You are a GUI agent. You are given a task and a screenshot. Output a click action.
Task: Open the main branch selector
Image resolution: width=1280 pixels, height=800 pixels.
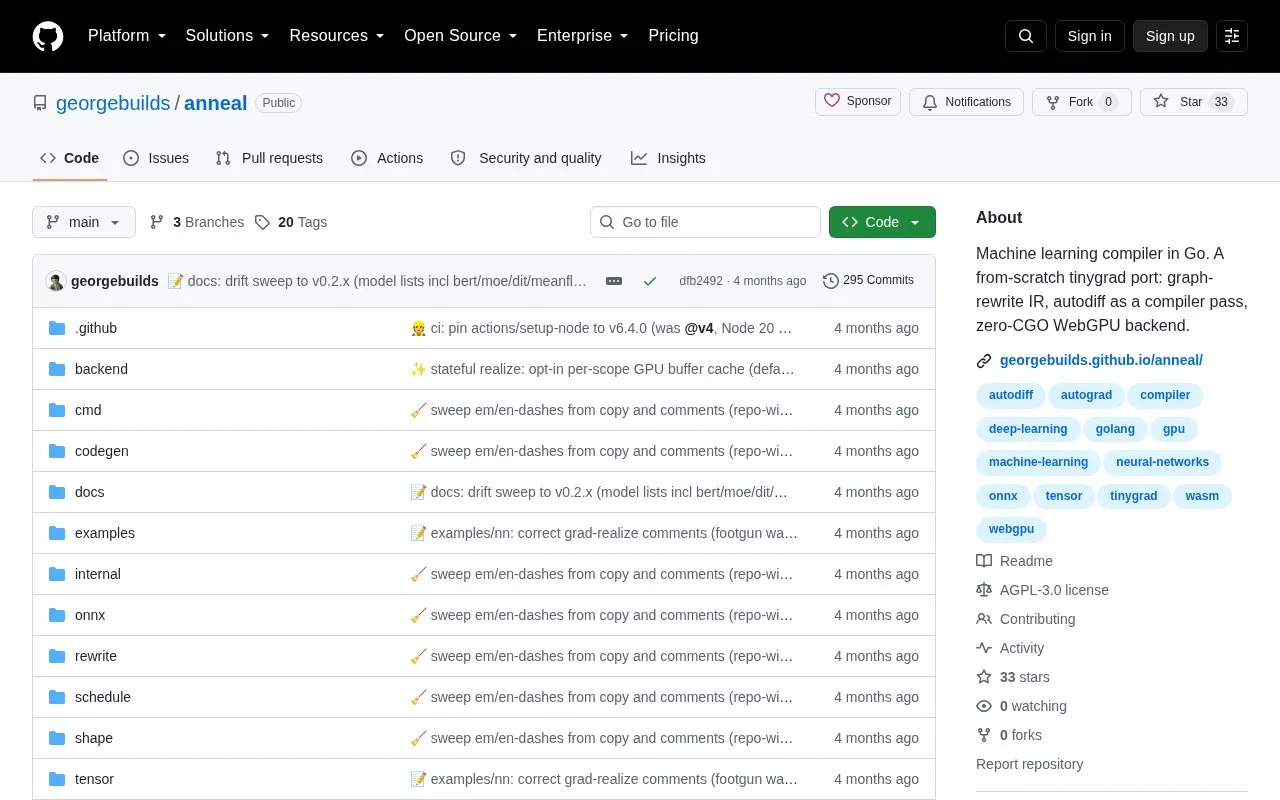pyautogui.click(x=84, y=222)
